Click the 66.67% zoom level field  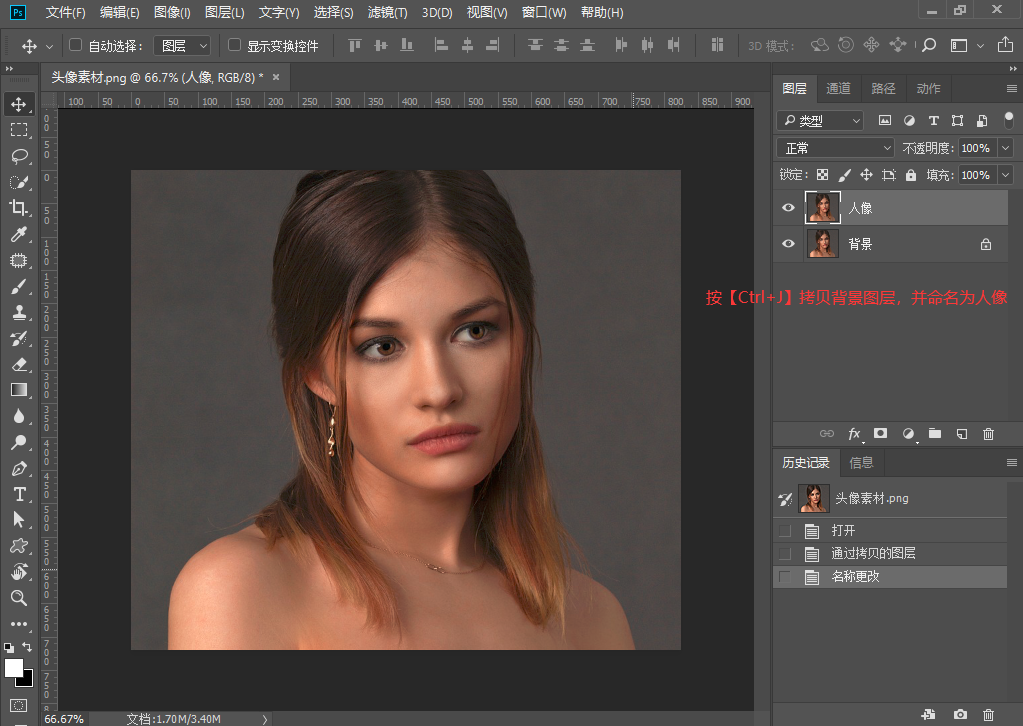pos(64,719)
